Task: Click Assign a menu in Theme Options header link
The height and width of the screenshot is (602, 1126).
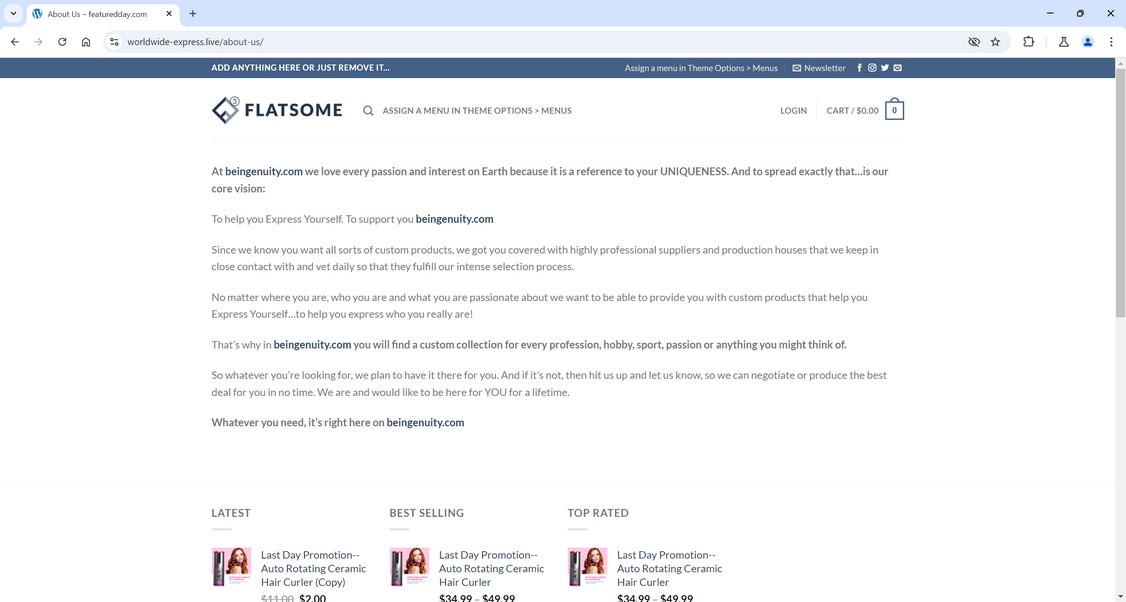Action: 477,111
